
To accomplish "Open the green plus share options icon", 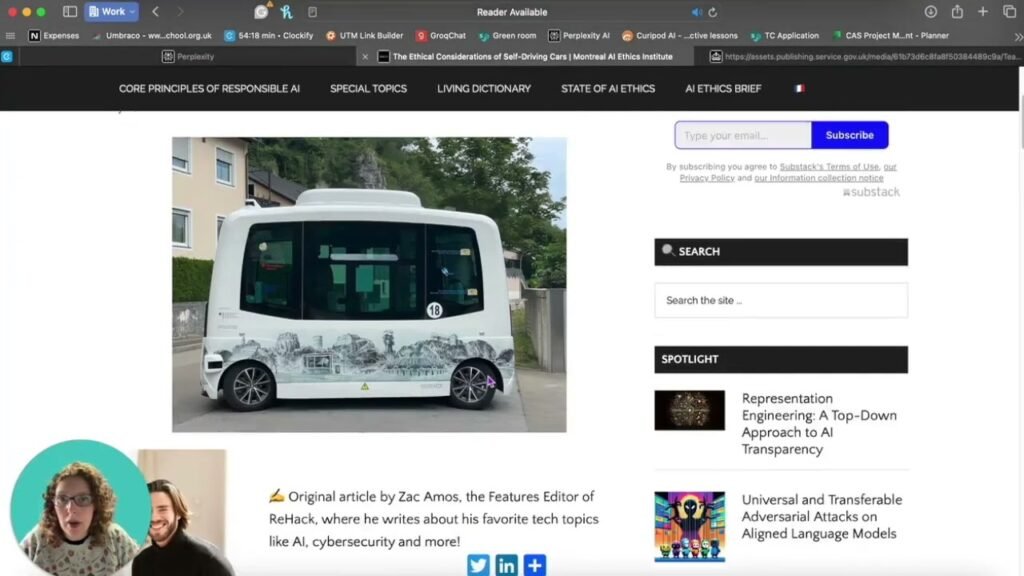I will click(535, 565).
